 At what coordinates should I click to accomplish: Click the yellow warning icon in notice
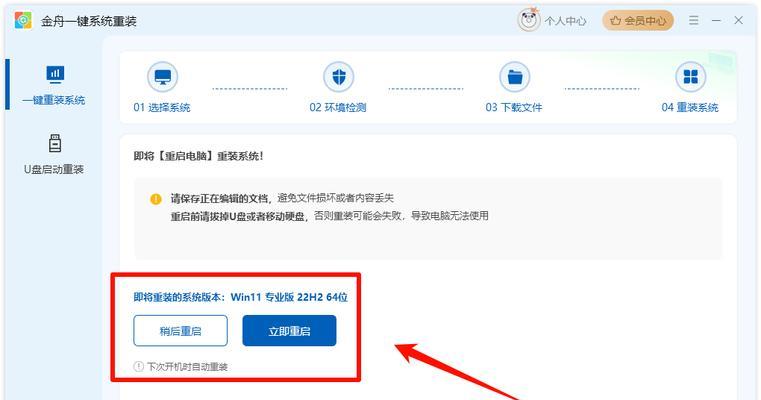click(155, 199)
